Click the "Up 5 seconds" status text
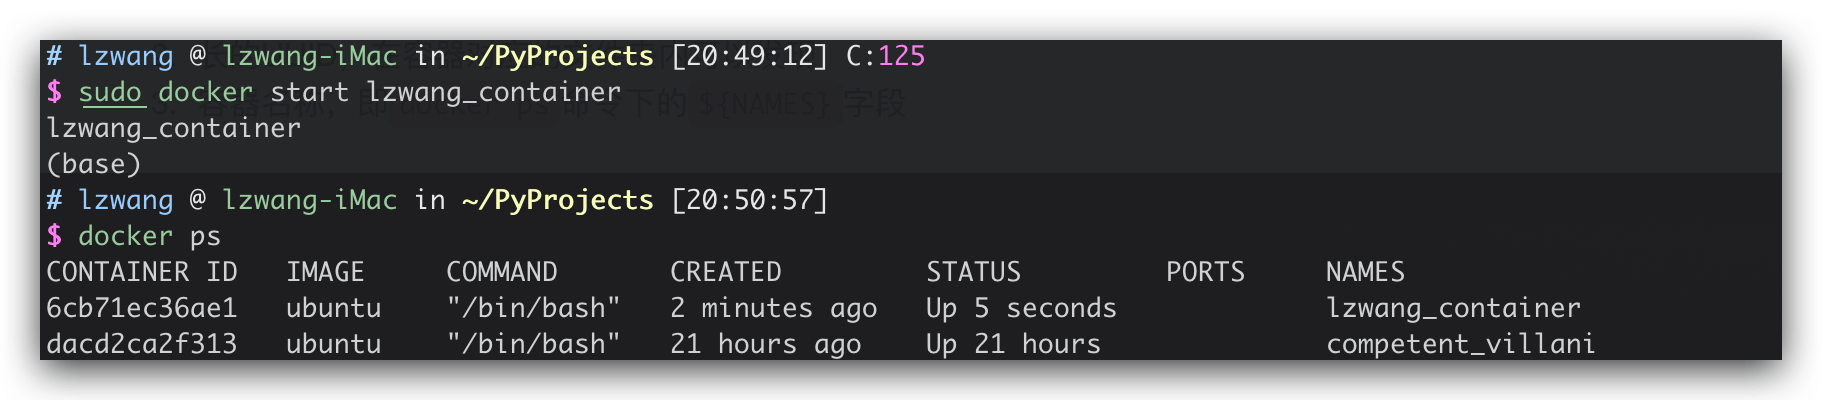The image size is (1822, 400). [1021, 308]
